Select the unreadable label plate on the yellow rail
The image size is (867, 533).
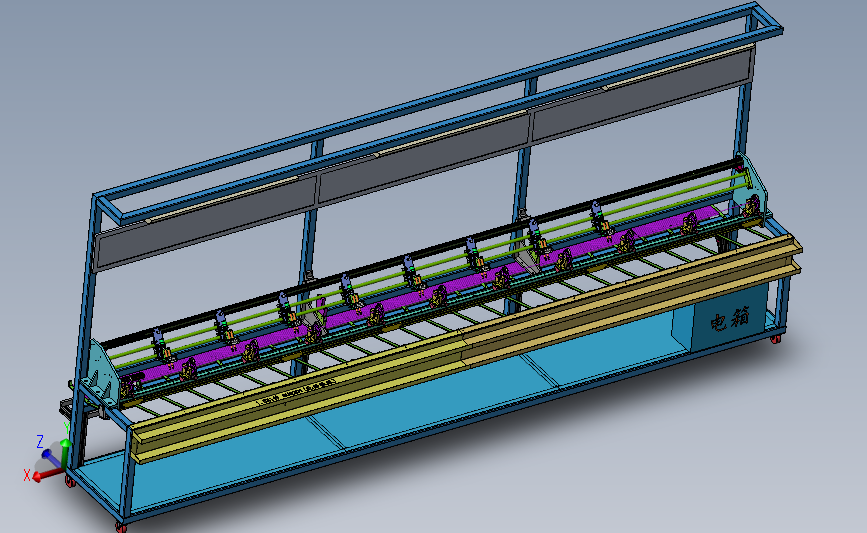[x=297, y=391]
